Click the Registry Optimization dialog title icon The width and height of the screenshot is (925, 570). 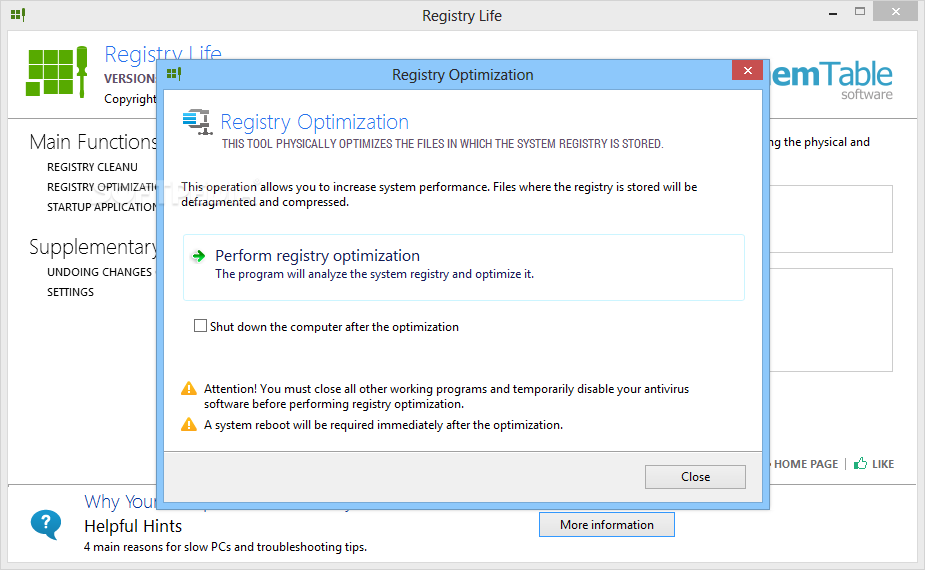click(174, 74)
